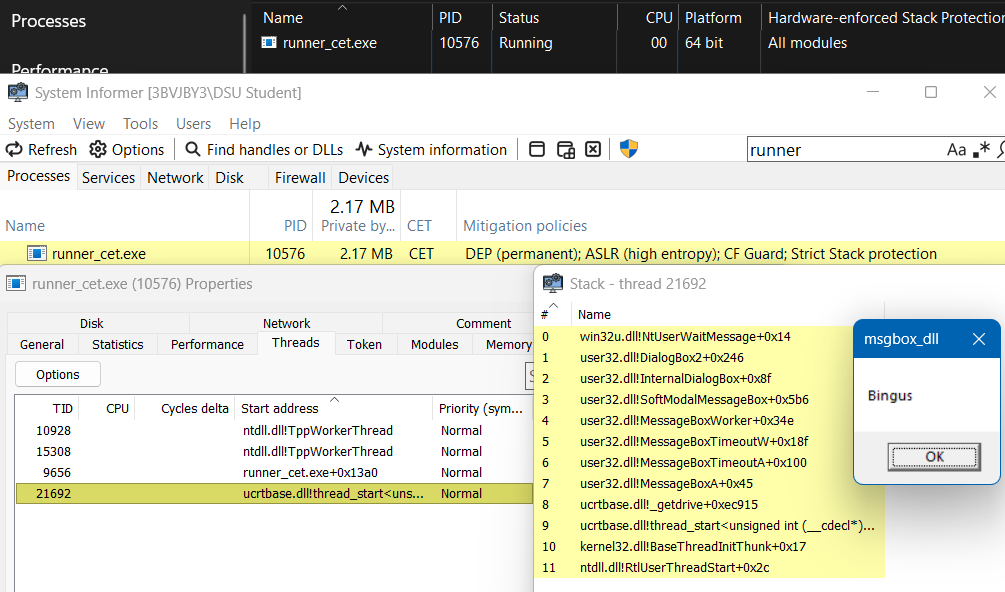
Task: Switch to the Services tab
Action: (108, 177)
